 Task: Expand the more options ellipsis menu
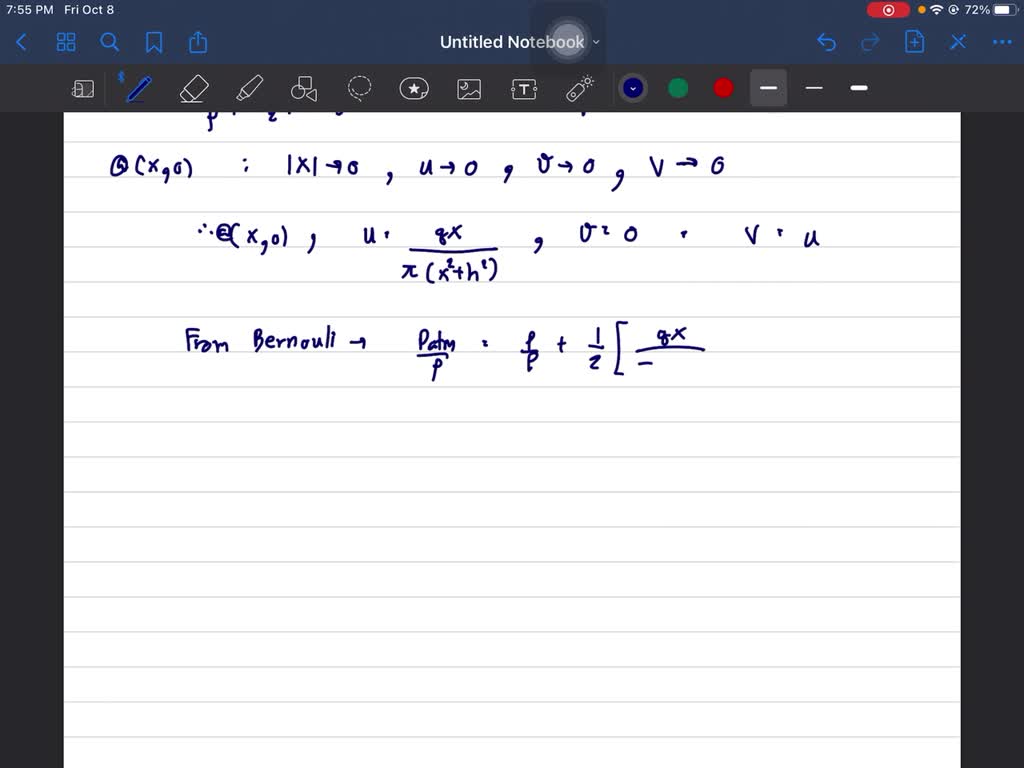click(1002, 42)
